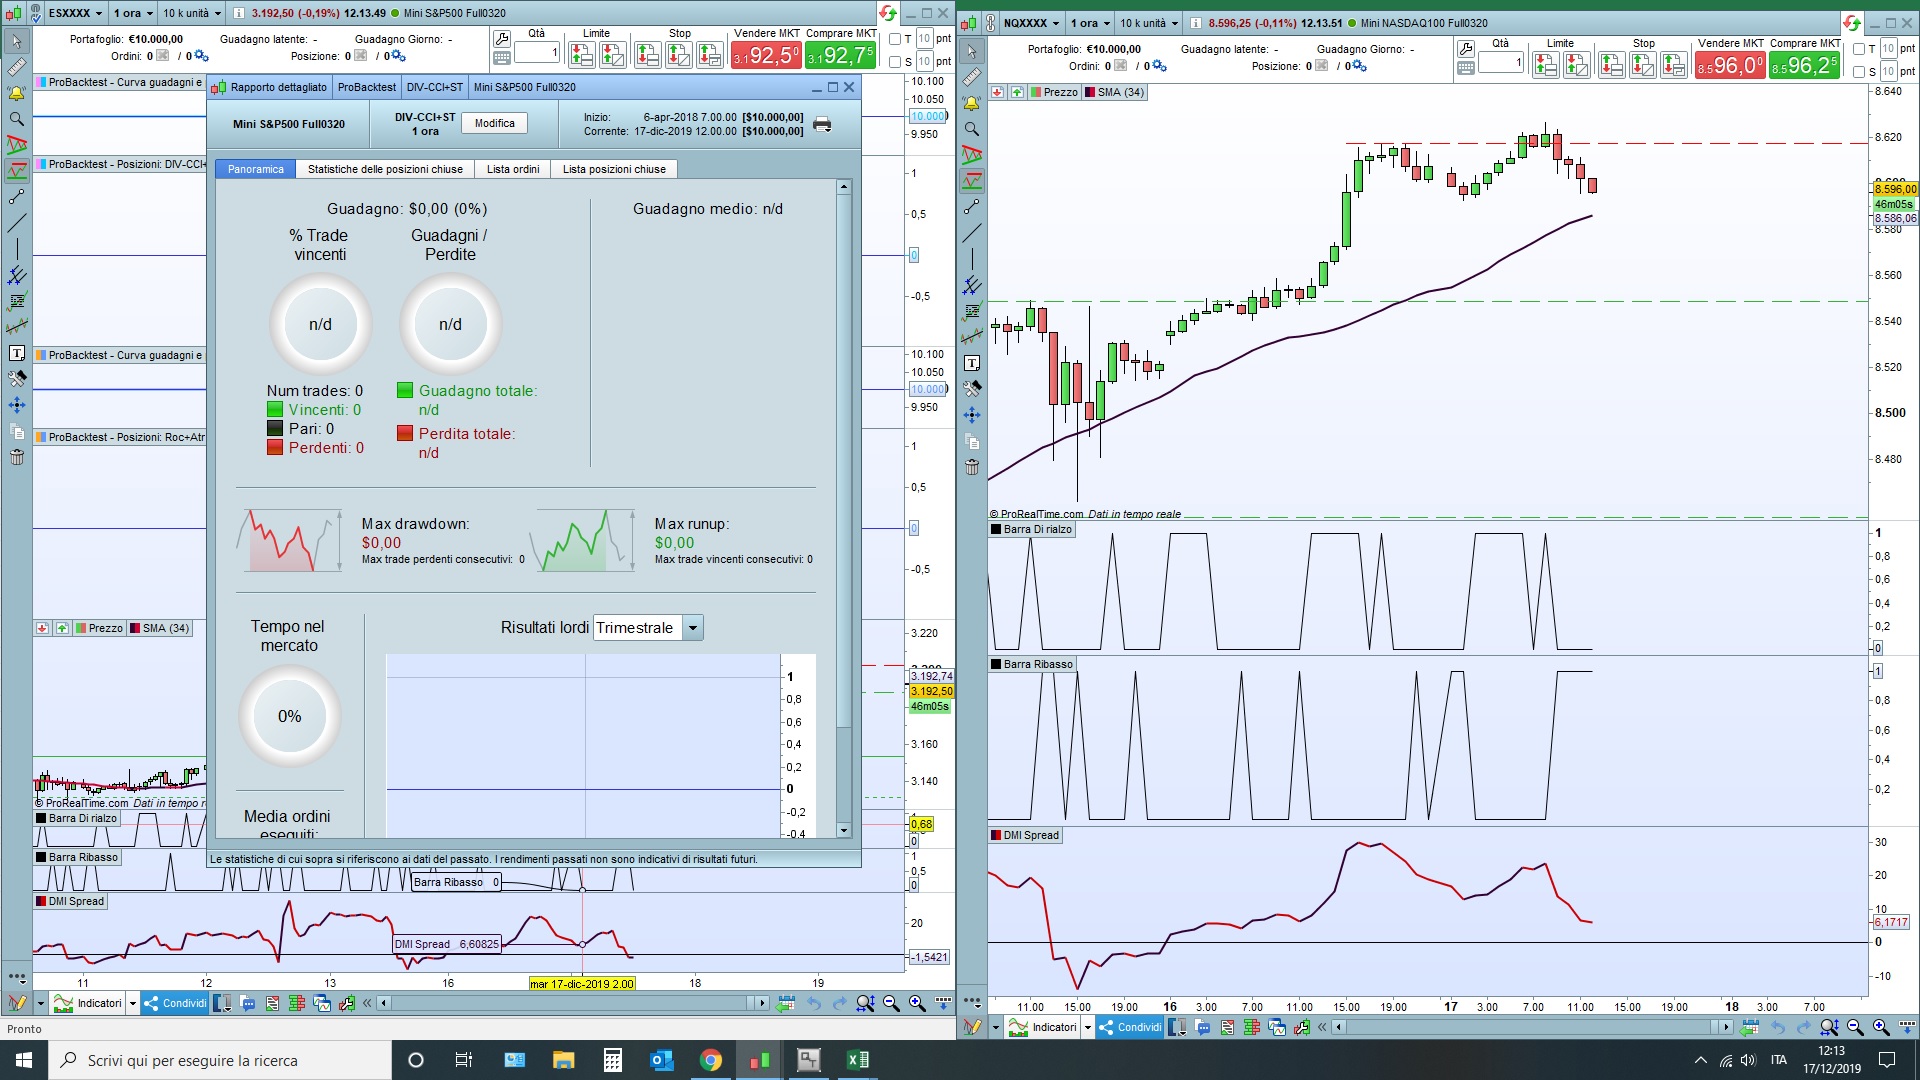Click the Modifica button
Screen dimensions: 1920x1080
click(495, 124)
